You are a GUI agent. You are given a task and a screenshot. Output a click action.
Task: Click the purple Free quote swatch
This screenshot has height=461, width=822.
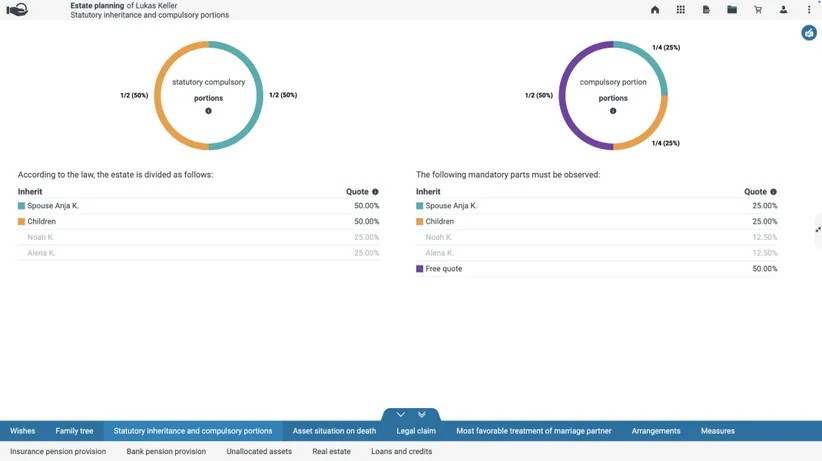[x=419, y=269]
